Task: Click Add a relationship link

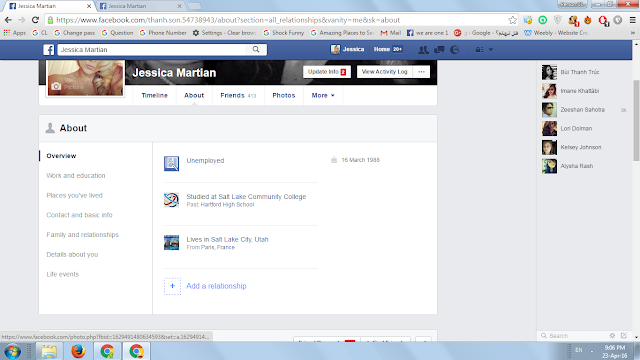Action: (x=216, y=286)
